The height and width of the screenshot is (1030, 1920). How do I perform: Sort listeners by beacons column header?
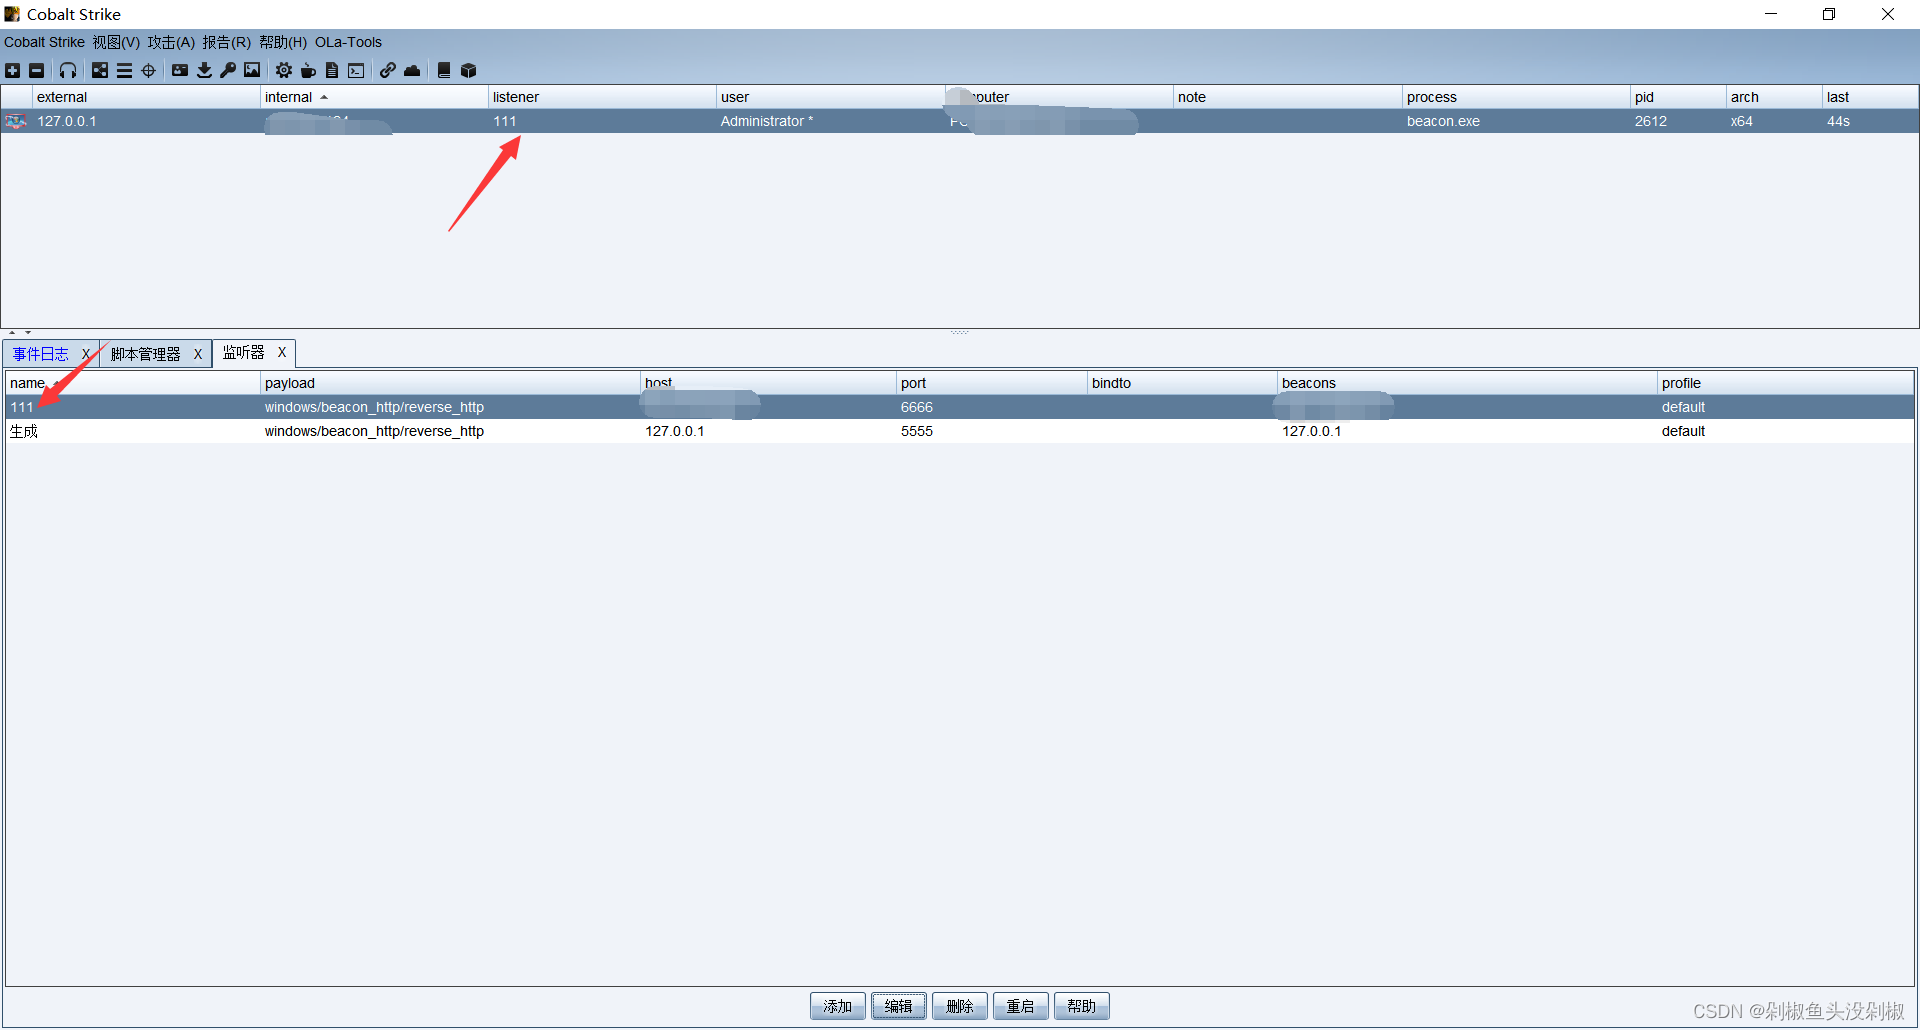pyautogui.click(x=1467, y=383)
